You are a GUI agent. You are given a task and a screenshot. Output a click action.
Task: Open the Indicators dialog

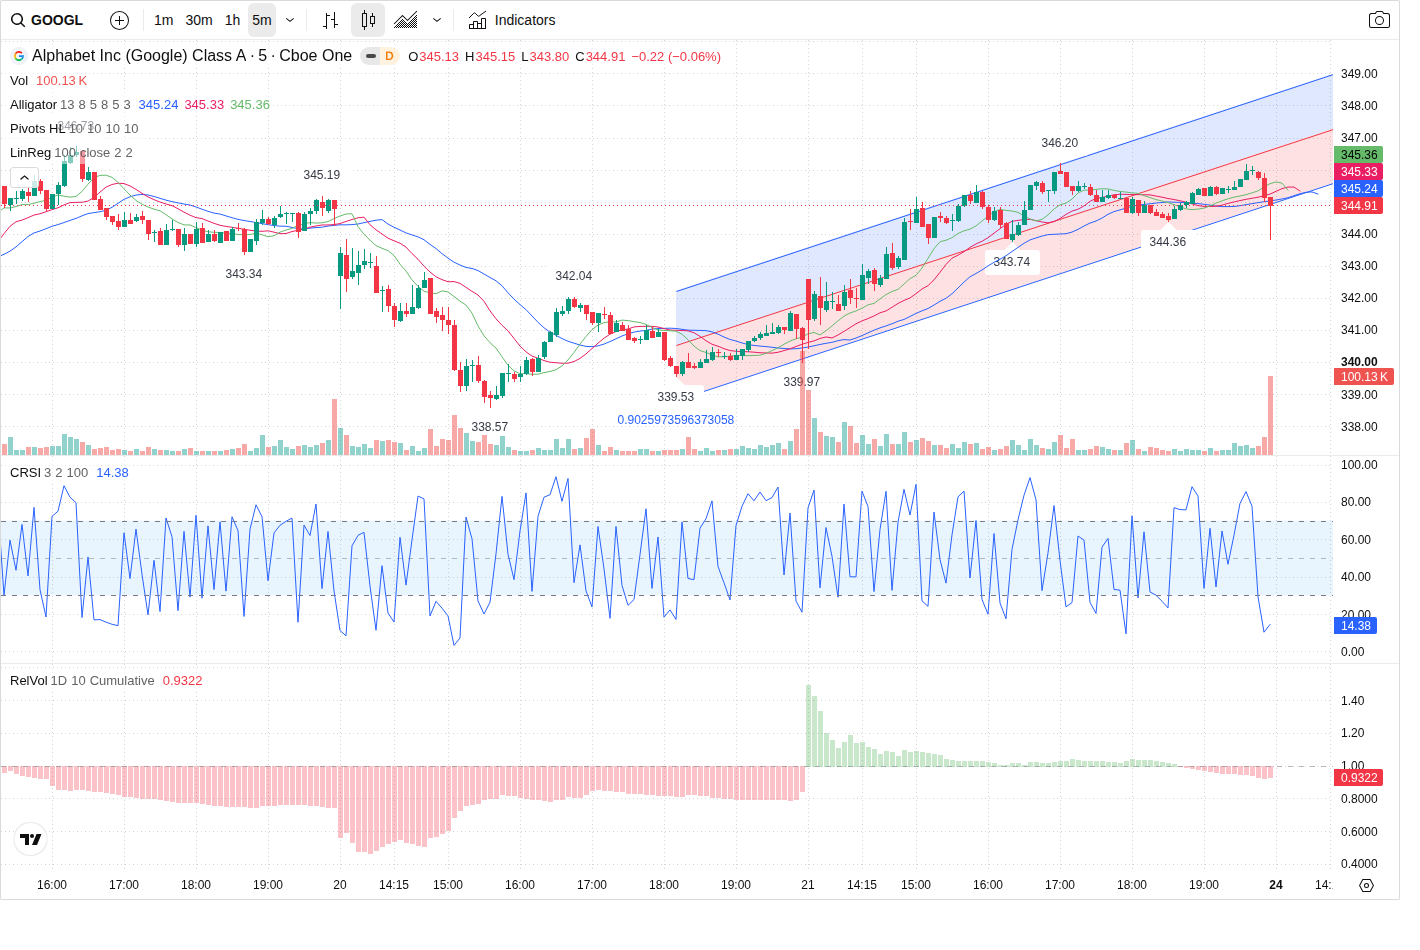click(511, 20)
